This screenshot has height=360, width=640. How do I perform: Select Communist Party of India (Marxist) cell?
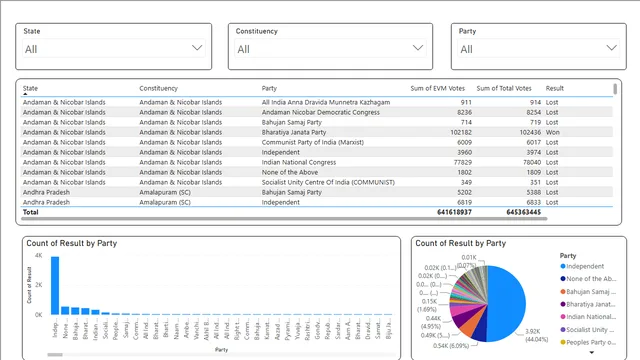click(313, 142)
